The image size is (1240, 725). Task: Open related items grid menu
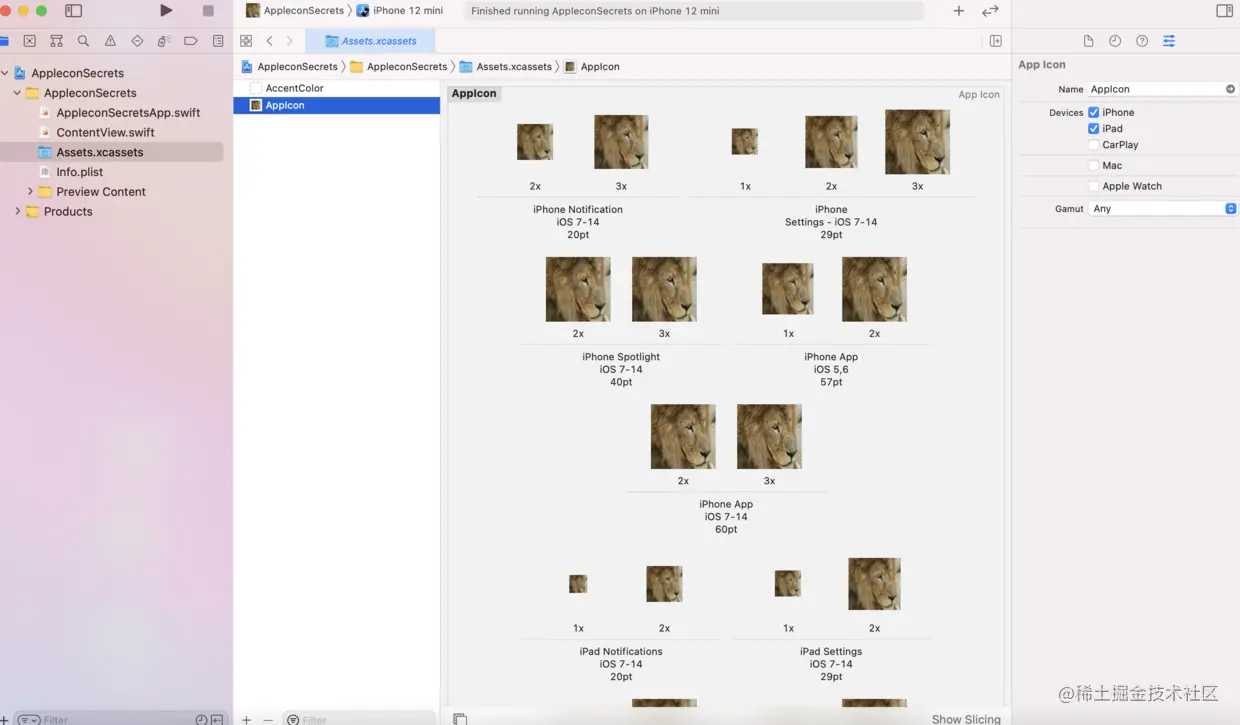tap(246, 41)
